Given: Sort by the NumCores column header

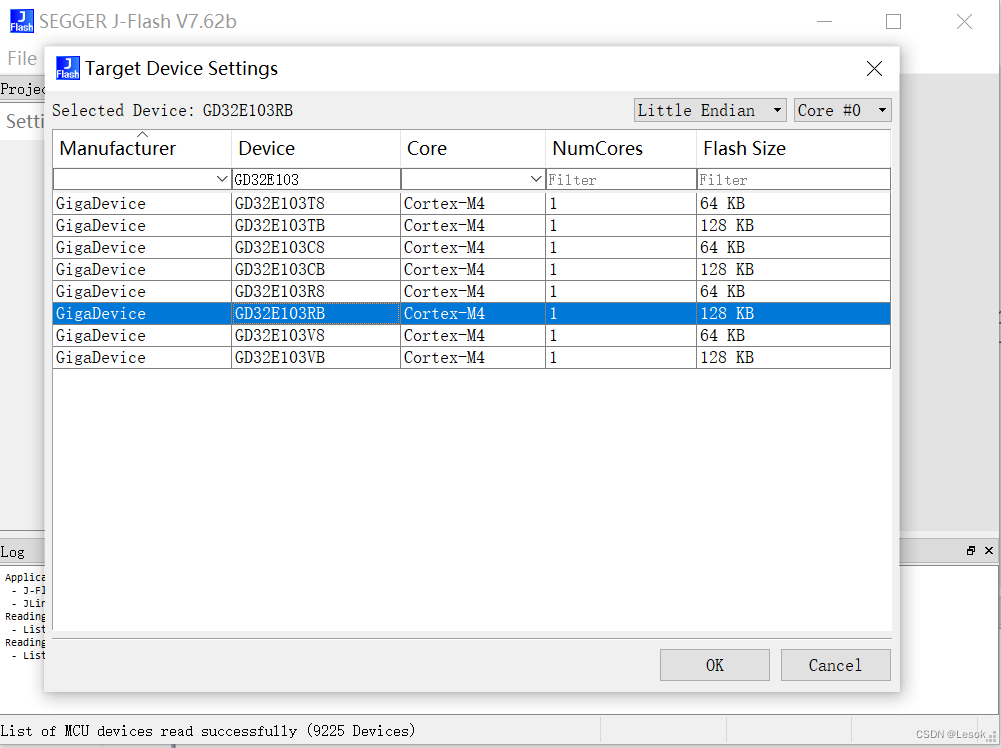Looking at the screenshot, I should coord(621,149).
